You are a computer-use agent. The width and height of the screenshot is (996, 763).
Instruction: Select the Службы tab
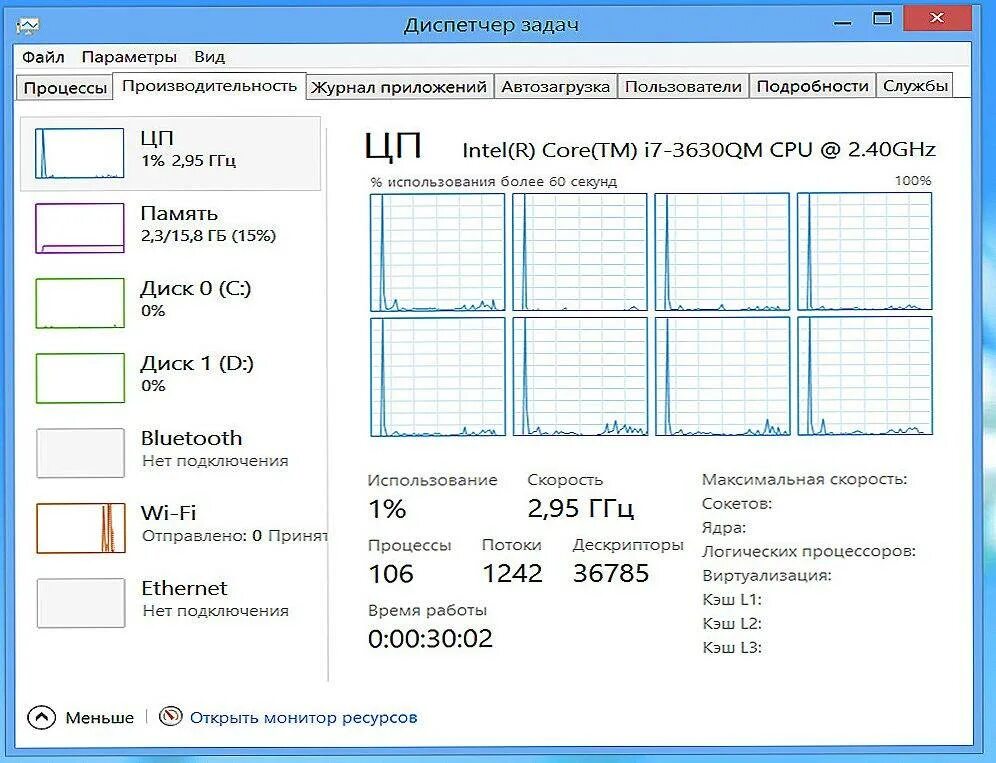click(x=915, y=86)
